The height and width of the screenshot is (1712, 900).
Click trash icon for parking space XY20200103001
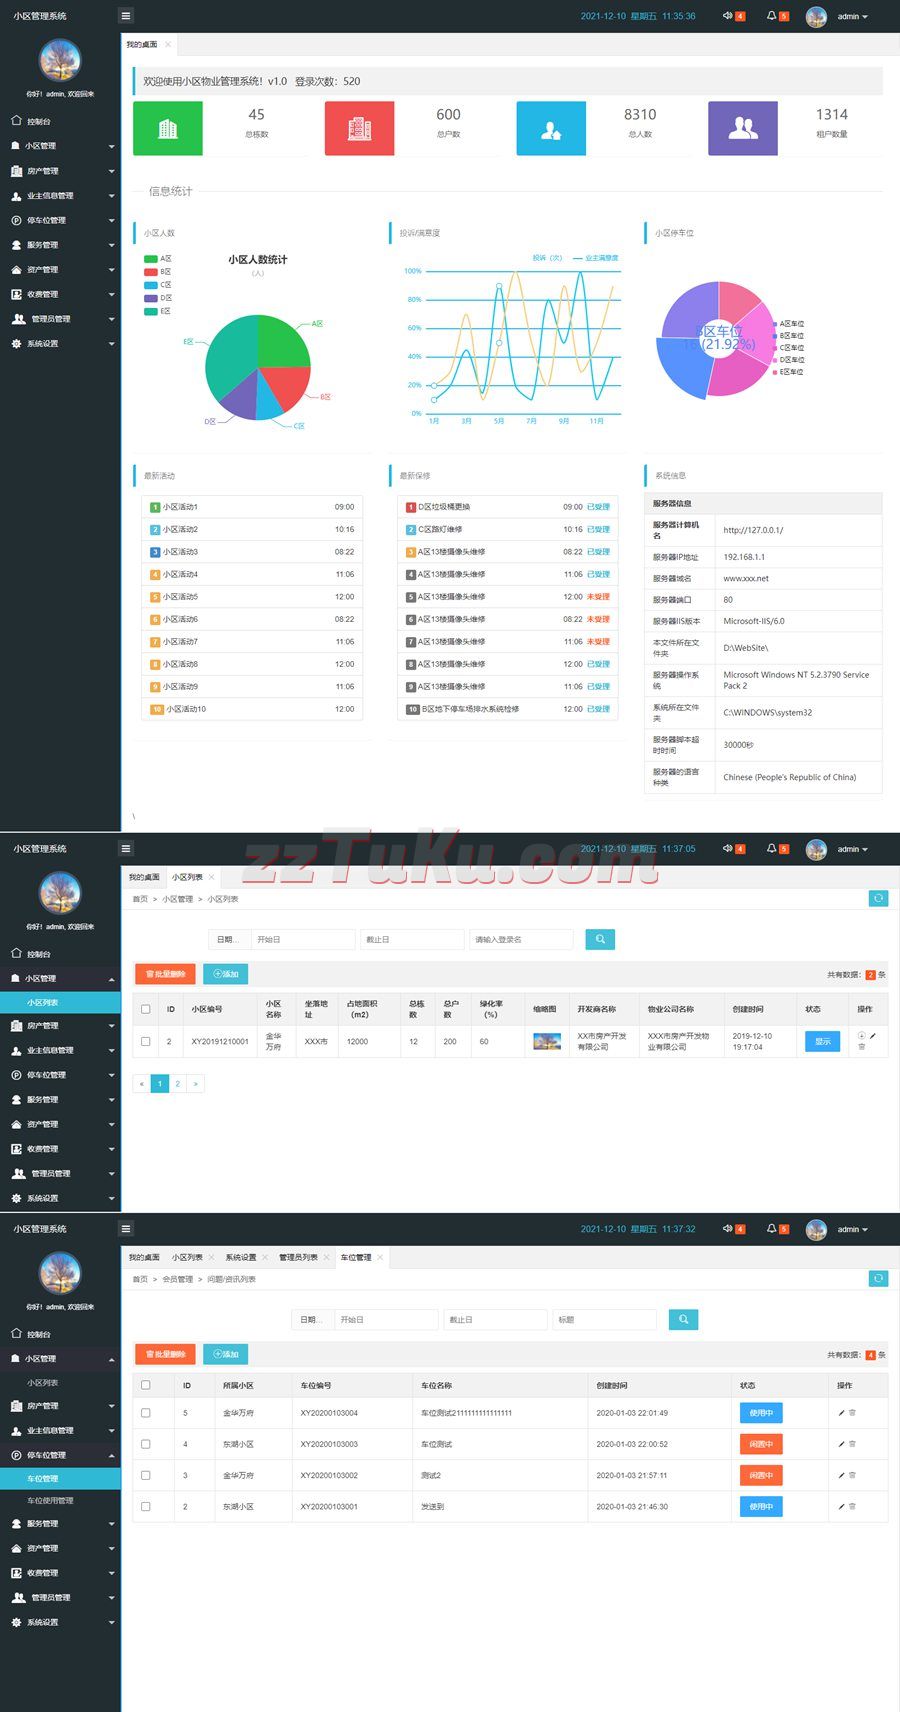pyautogui.click(x=852, y=1506)
